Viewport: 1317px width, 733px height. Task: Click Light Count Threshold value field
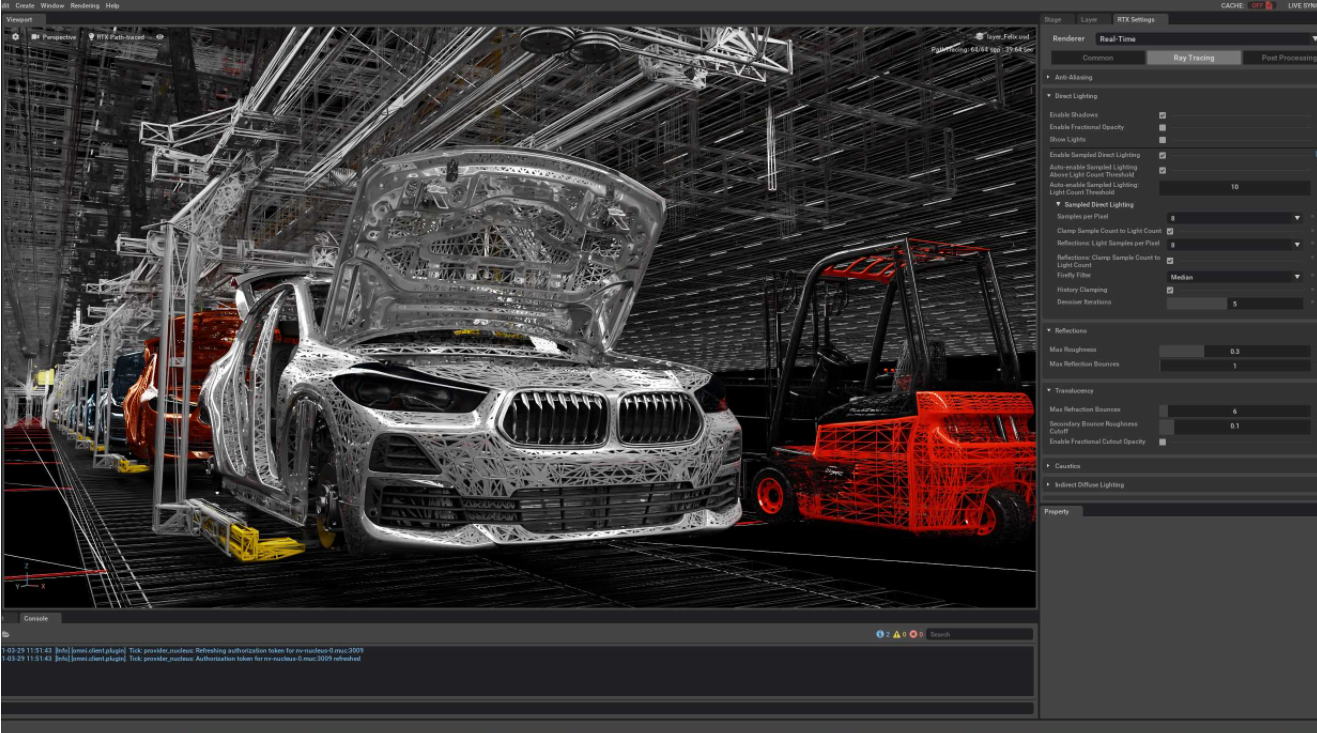coord(1235,187)
